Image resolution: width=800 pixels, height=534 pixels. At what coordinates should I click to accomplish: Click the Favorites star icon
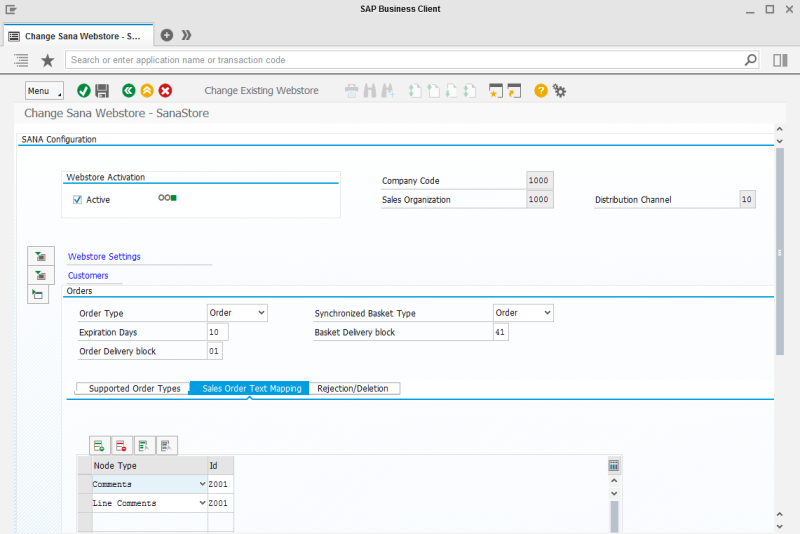47,60
